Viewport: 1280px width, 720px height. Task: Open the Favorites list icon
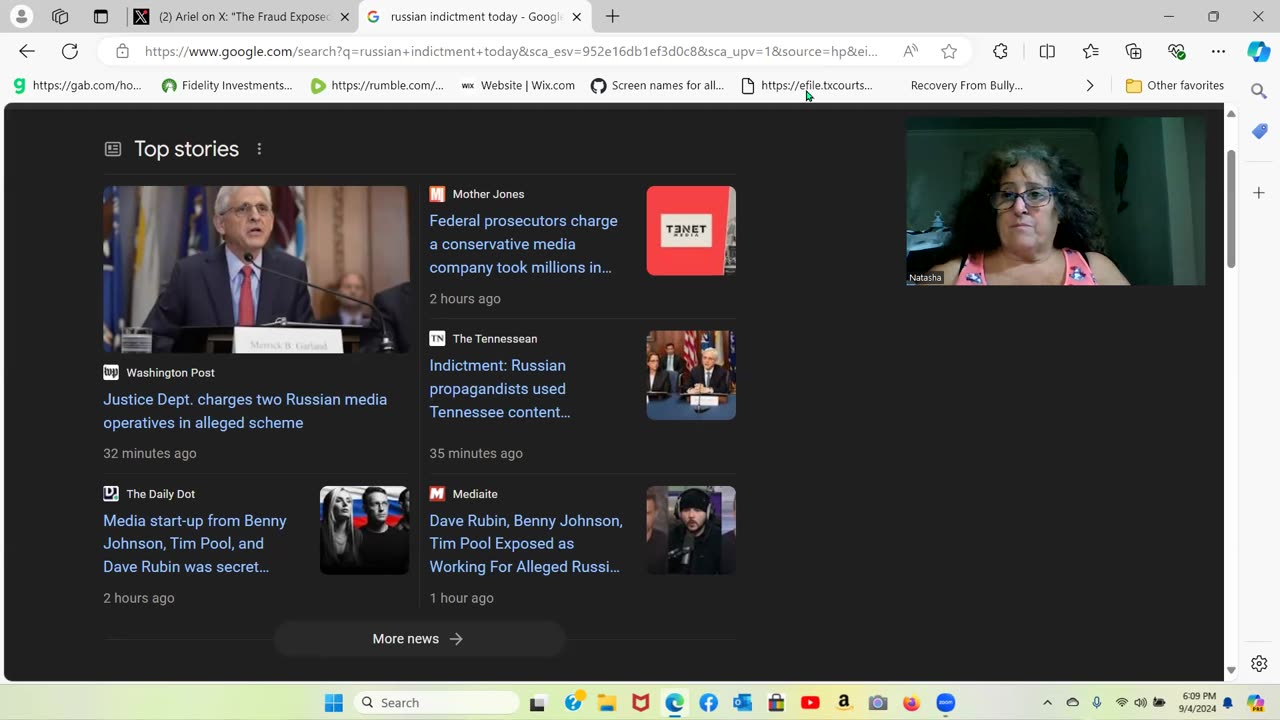click(x=1091, y=51)
